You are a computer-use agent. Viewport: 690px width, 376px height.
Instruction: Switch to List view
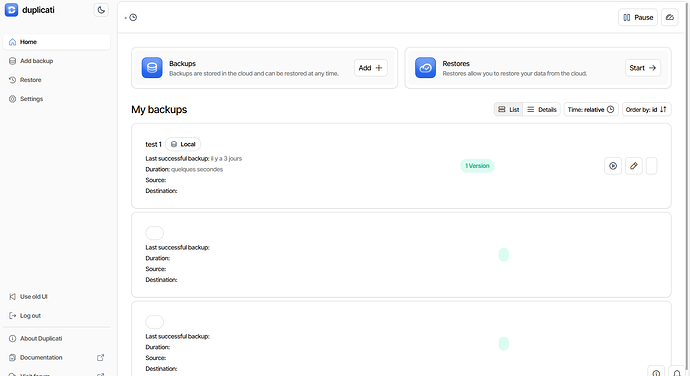coord(509,110)
